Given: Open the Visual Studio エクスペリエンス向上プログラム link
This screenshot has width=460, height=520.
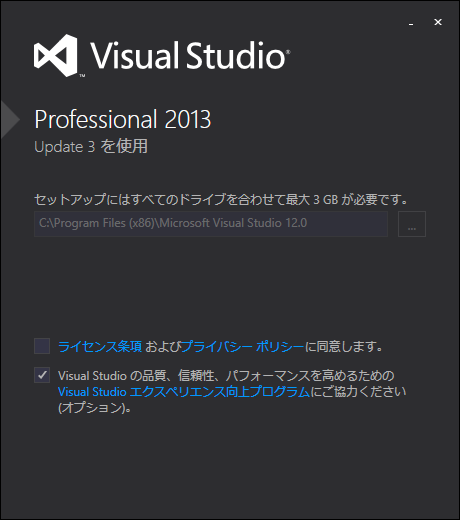Looking at the screenshot, I should click(184, 392).
